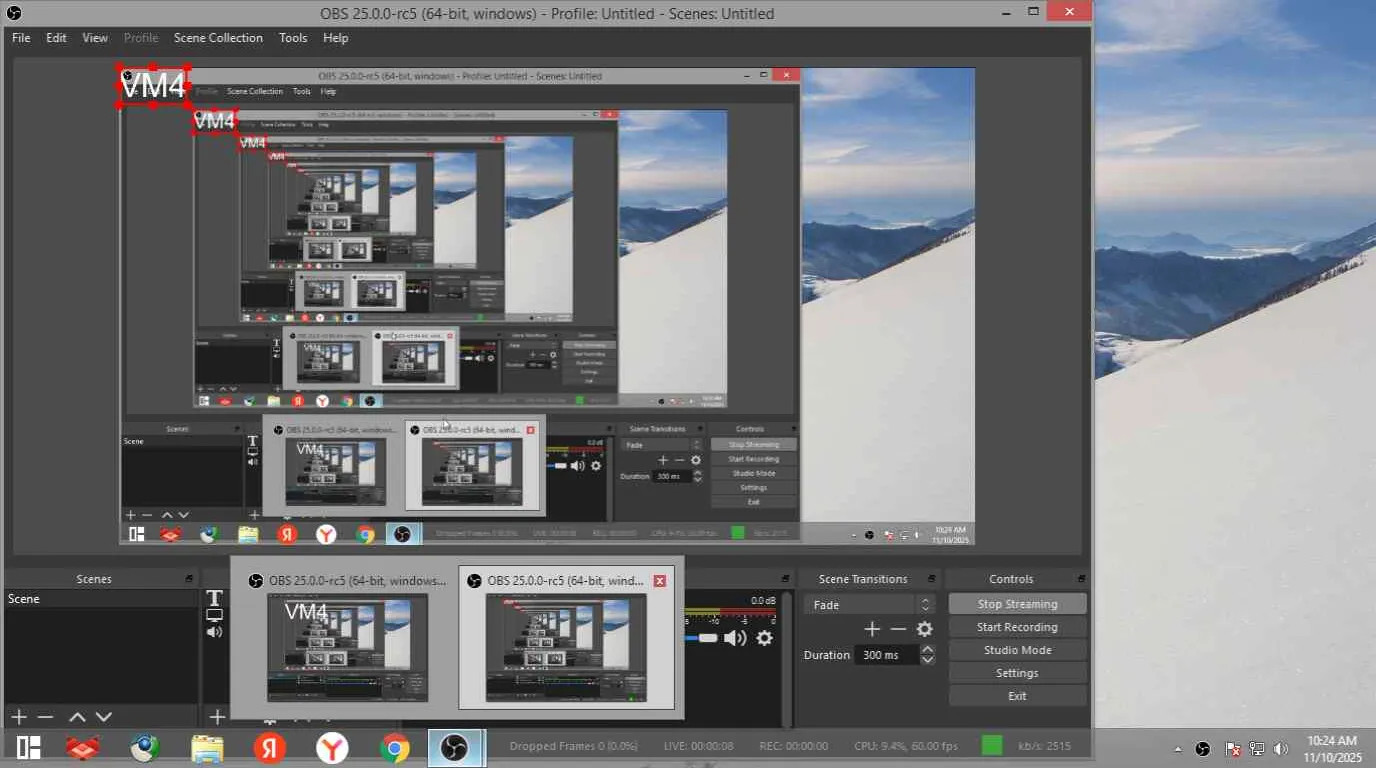Screen dimensions: 1376x768
Task: Click the kb/s bitrate status text
Action: 1044,746
